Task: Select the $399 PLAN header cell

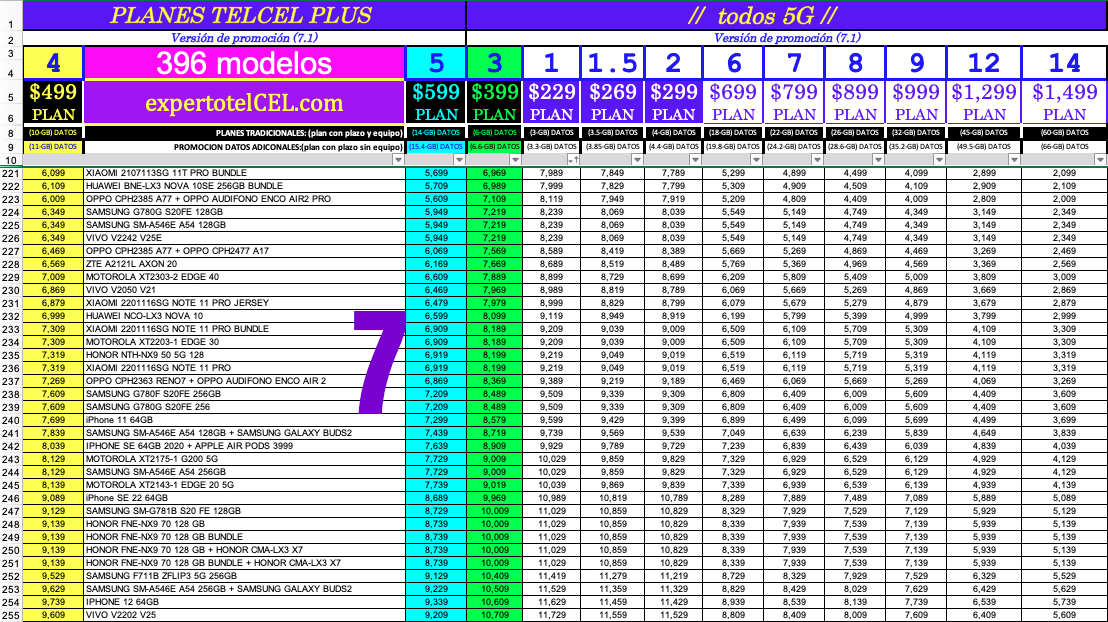Action: click(x=495, y=102)
